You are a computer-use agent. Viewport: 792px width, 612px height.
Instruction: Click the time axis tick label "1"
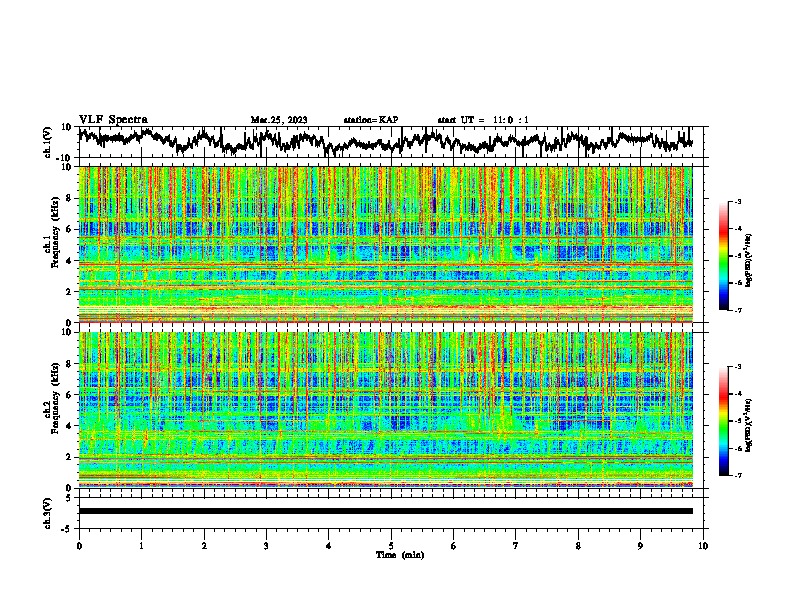[x=141, y=546]
